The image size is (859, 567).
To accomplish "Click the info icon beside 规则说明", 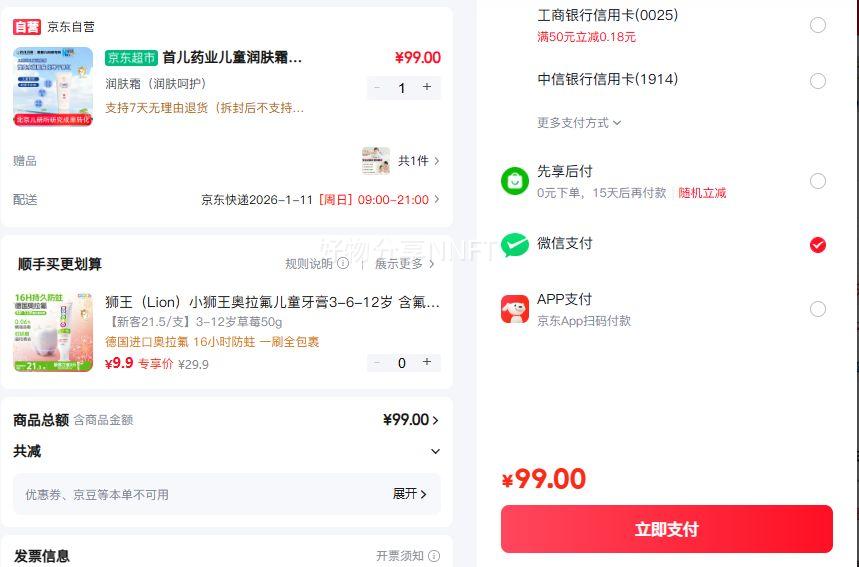I will click(x=343, y=264).
